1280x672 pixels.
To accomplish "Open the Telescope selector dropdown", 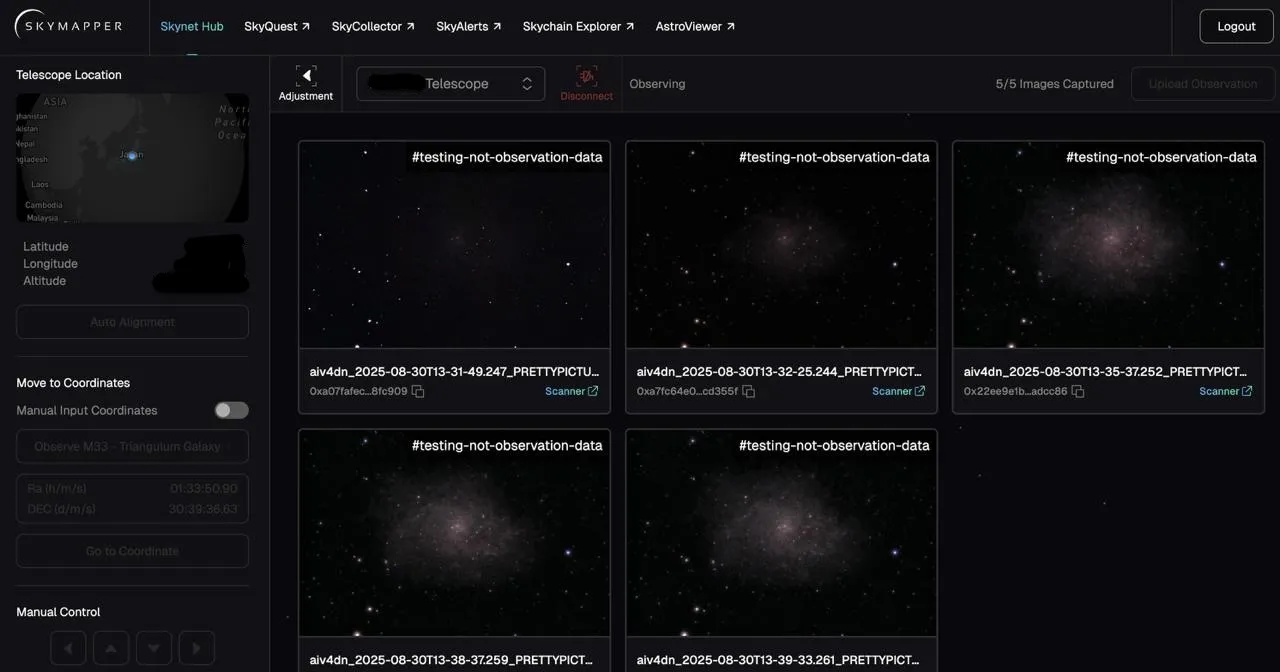I will pos(451,84).
